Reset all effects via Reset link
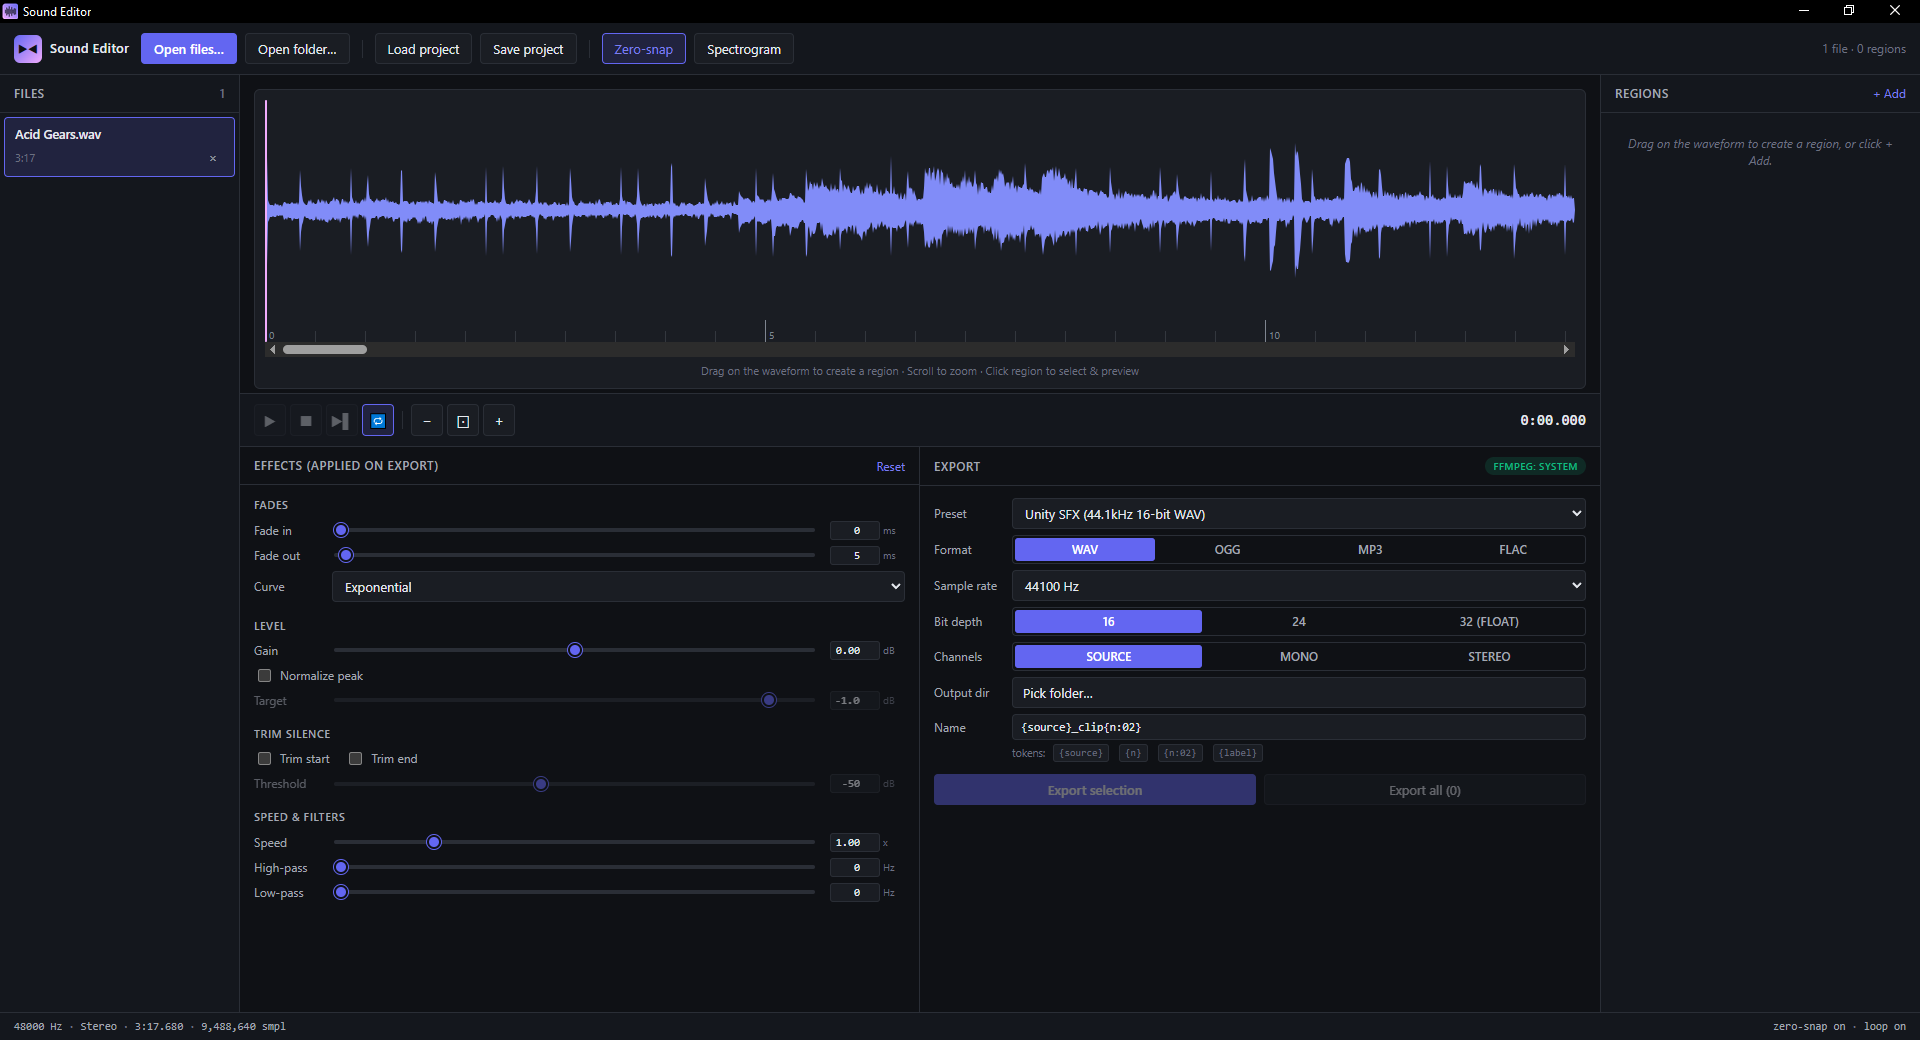The height and width of the screenshot is (1040, 1920). click(x=890, y=467)
